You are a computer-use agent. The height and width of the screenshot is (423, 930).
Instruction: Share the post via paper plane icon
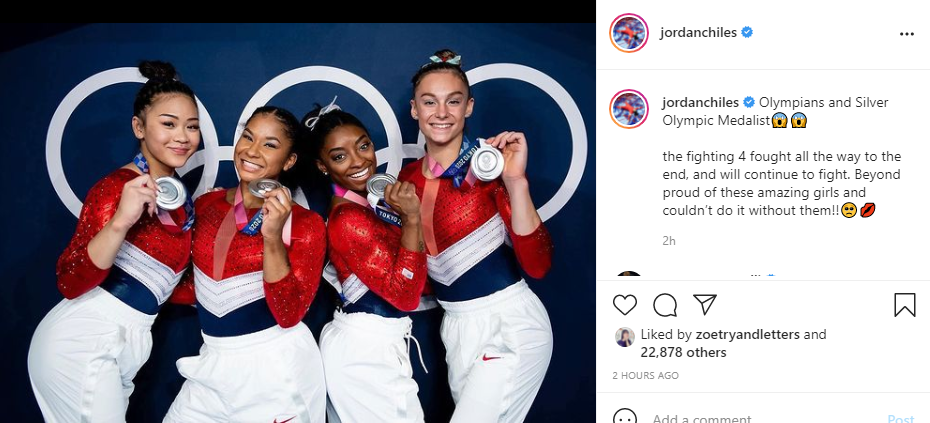[x=705, y=304]
